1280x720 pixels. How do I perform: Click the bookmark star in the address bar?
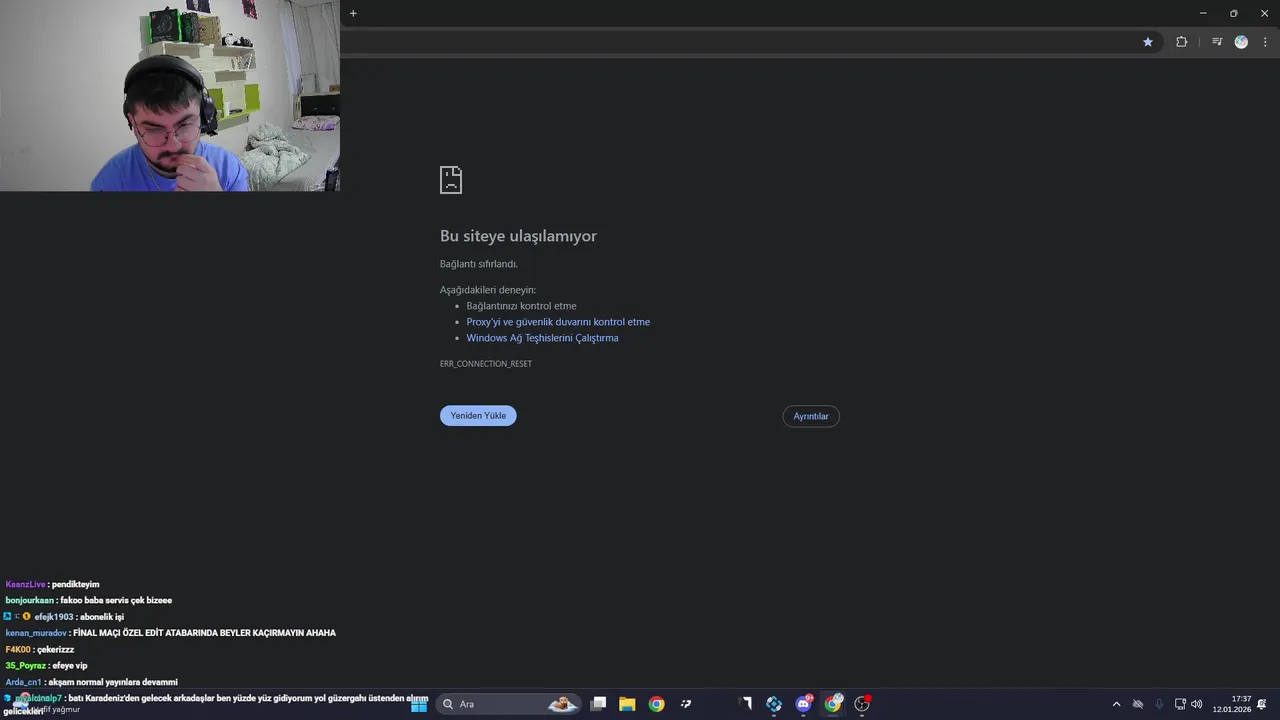point(1148,42)
